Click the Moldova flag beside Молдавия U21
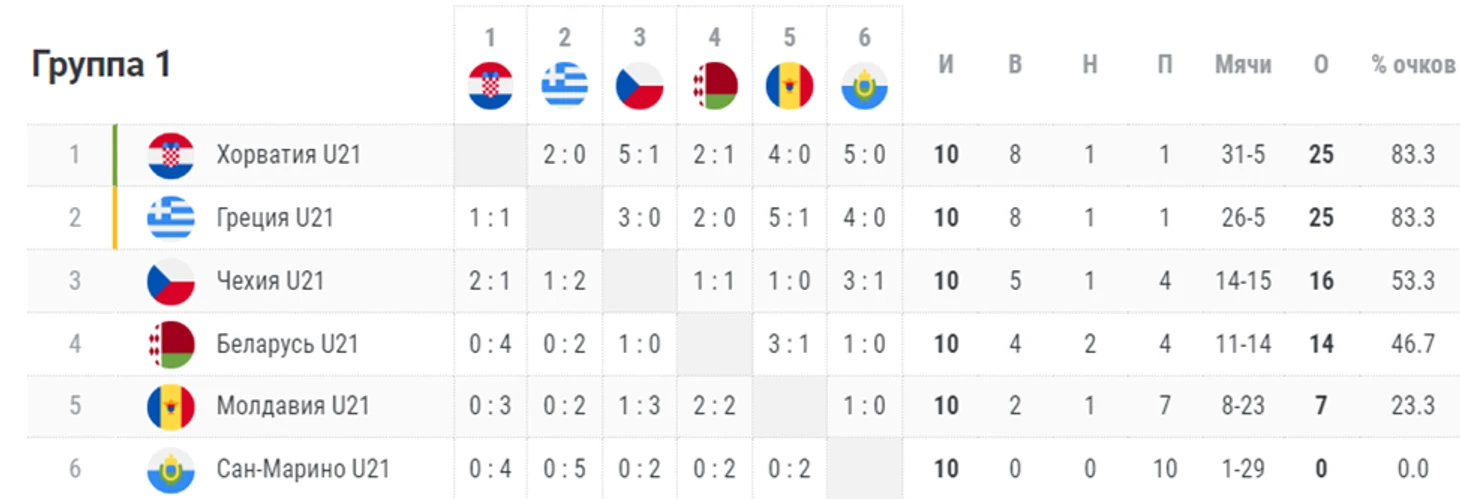The image size is (1460, 499). (171, 406)
